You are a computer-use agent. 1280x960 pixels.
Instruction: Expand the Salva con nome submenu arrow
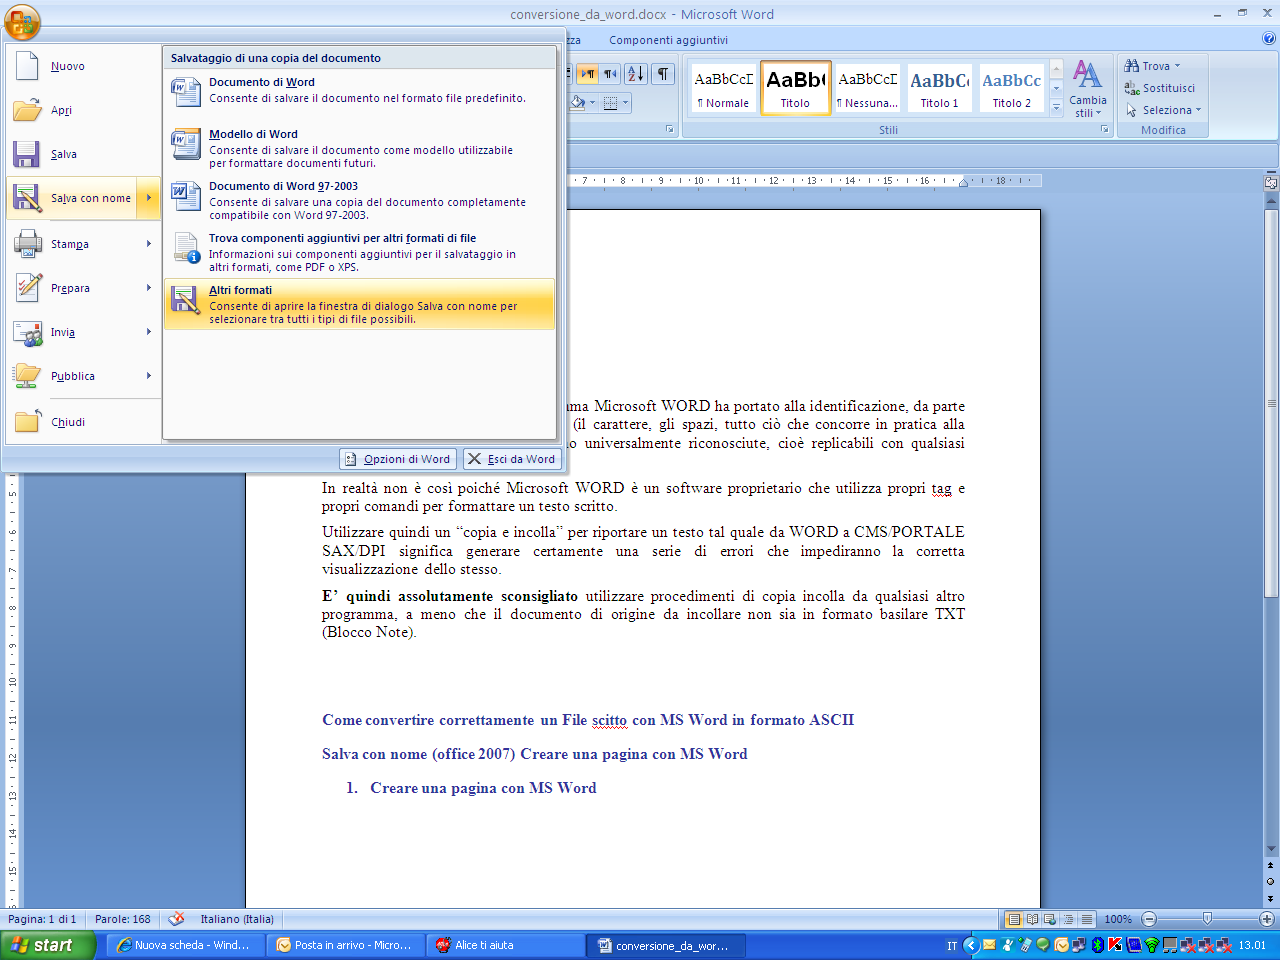click(x=148, y=198)
